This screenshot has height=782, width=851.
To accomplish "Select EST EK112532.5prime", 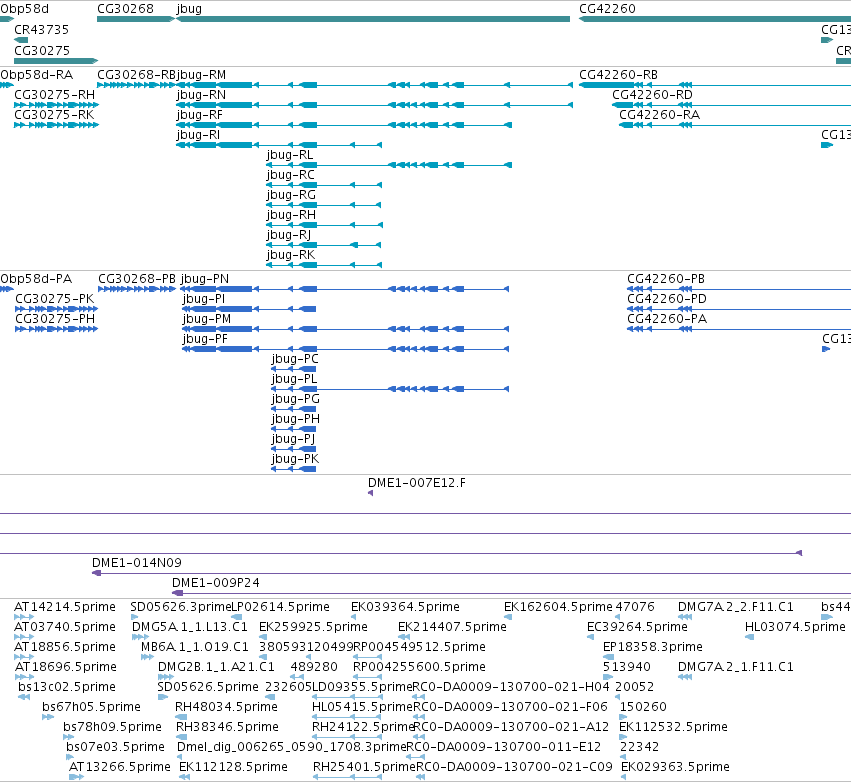I will coord(673,727).
